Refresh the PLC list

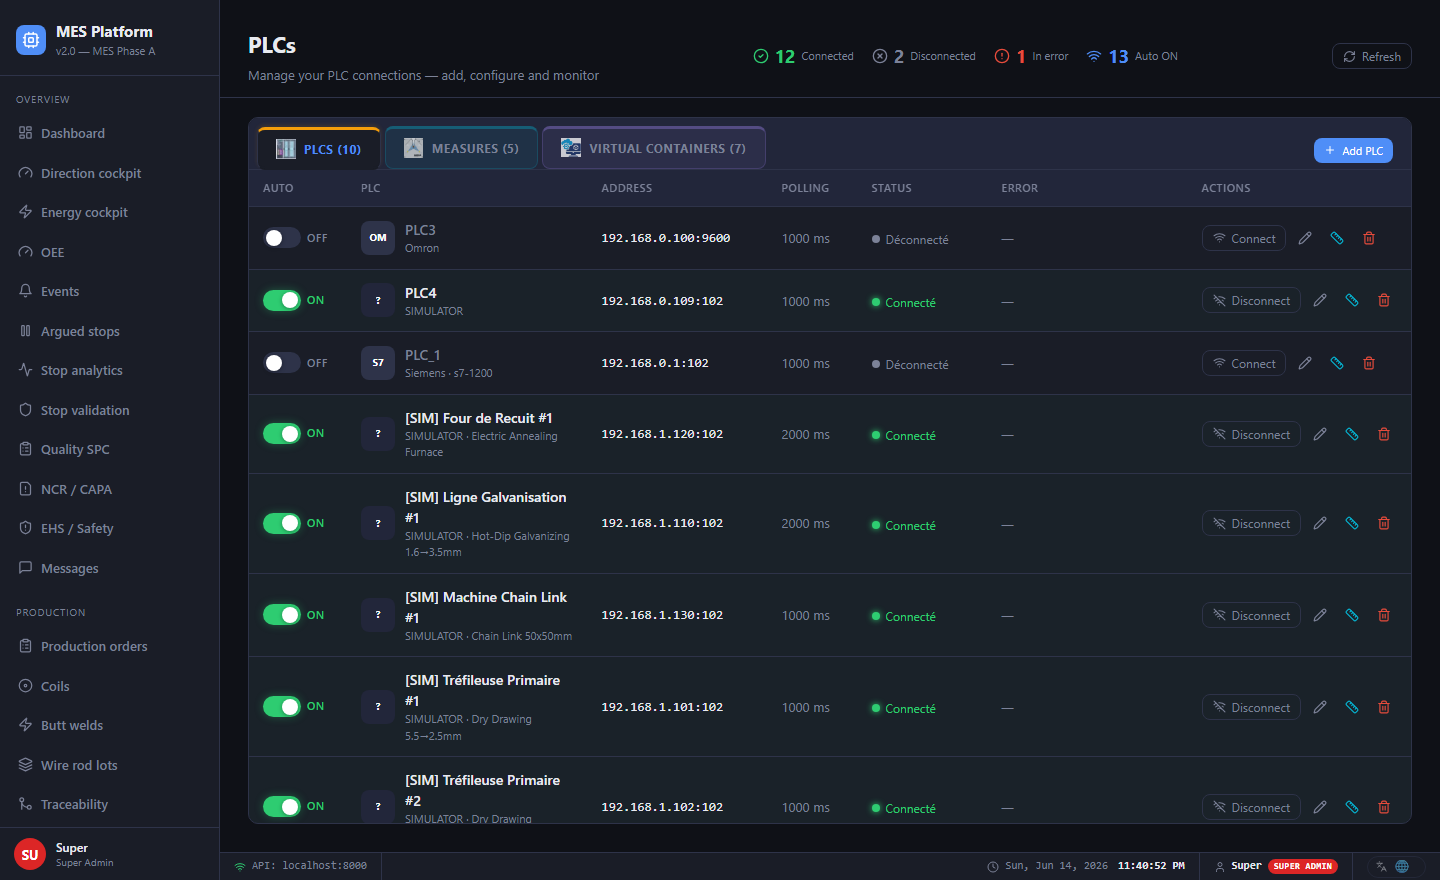(1372, 56)
